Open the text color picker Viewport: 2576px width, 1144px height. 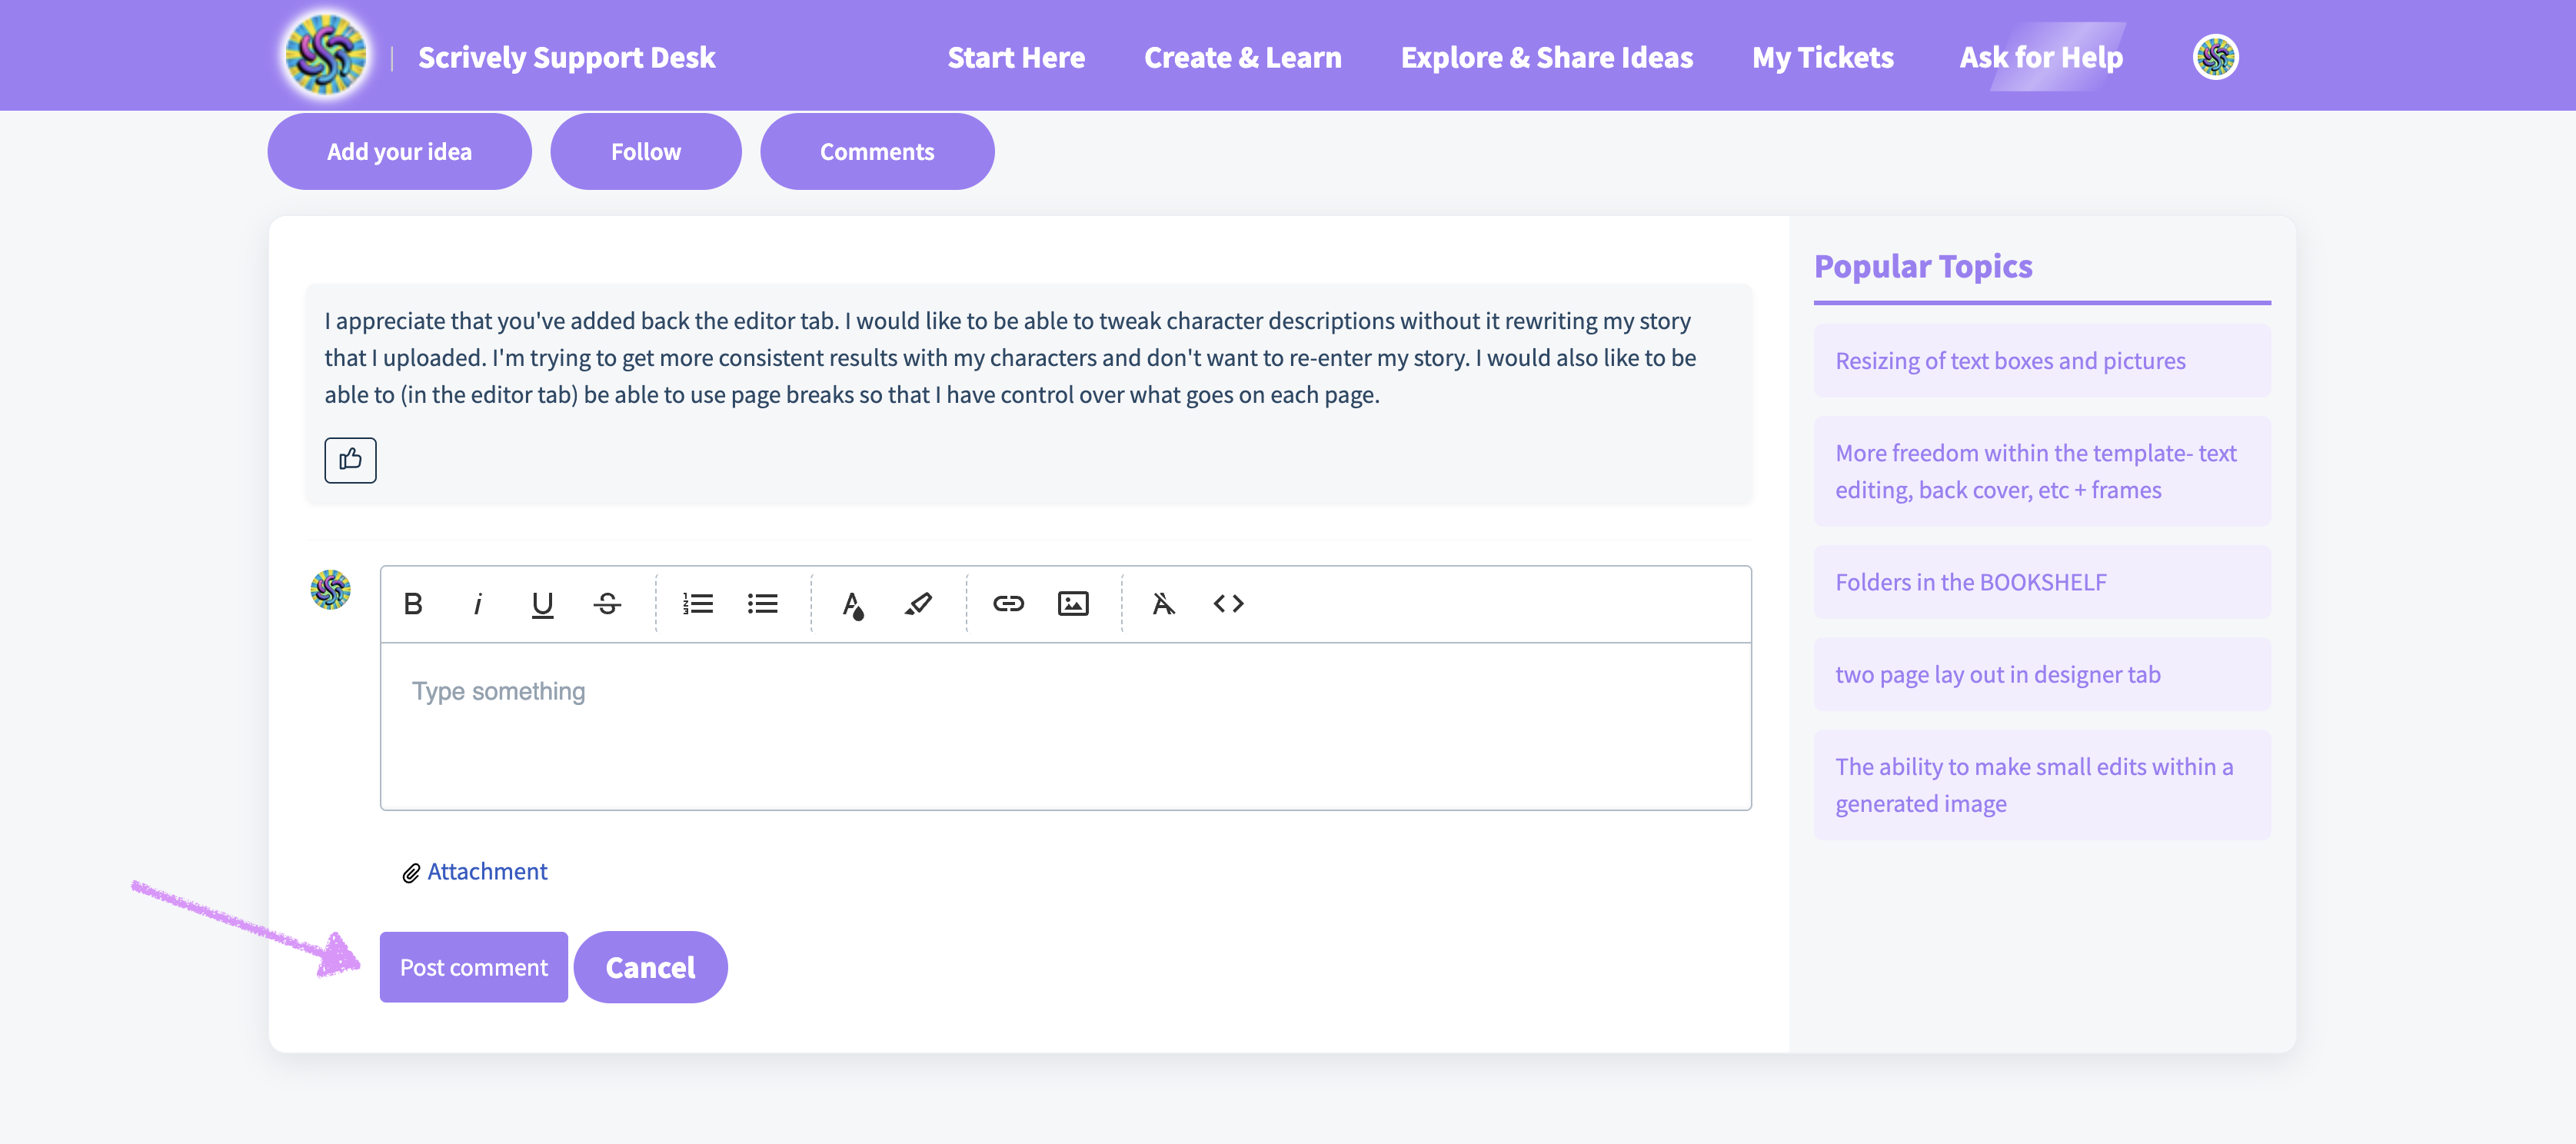click(x=853, y=604)
